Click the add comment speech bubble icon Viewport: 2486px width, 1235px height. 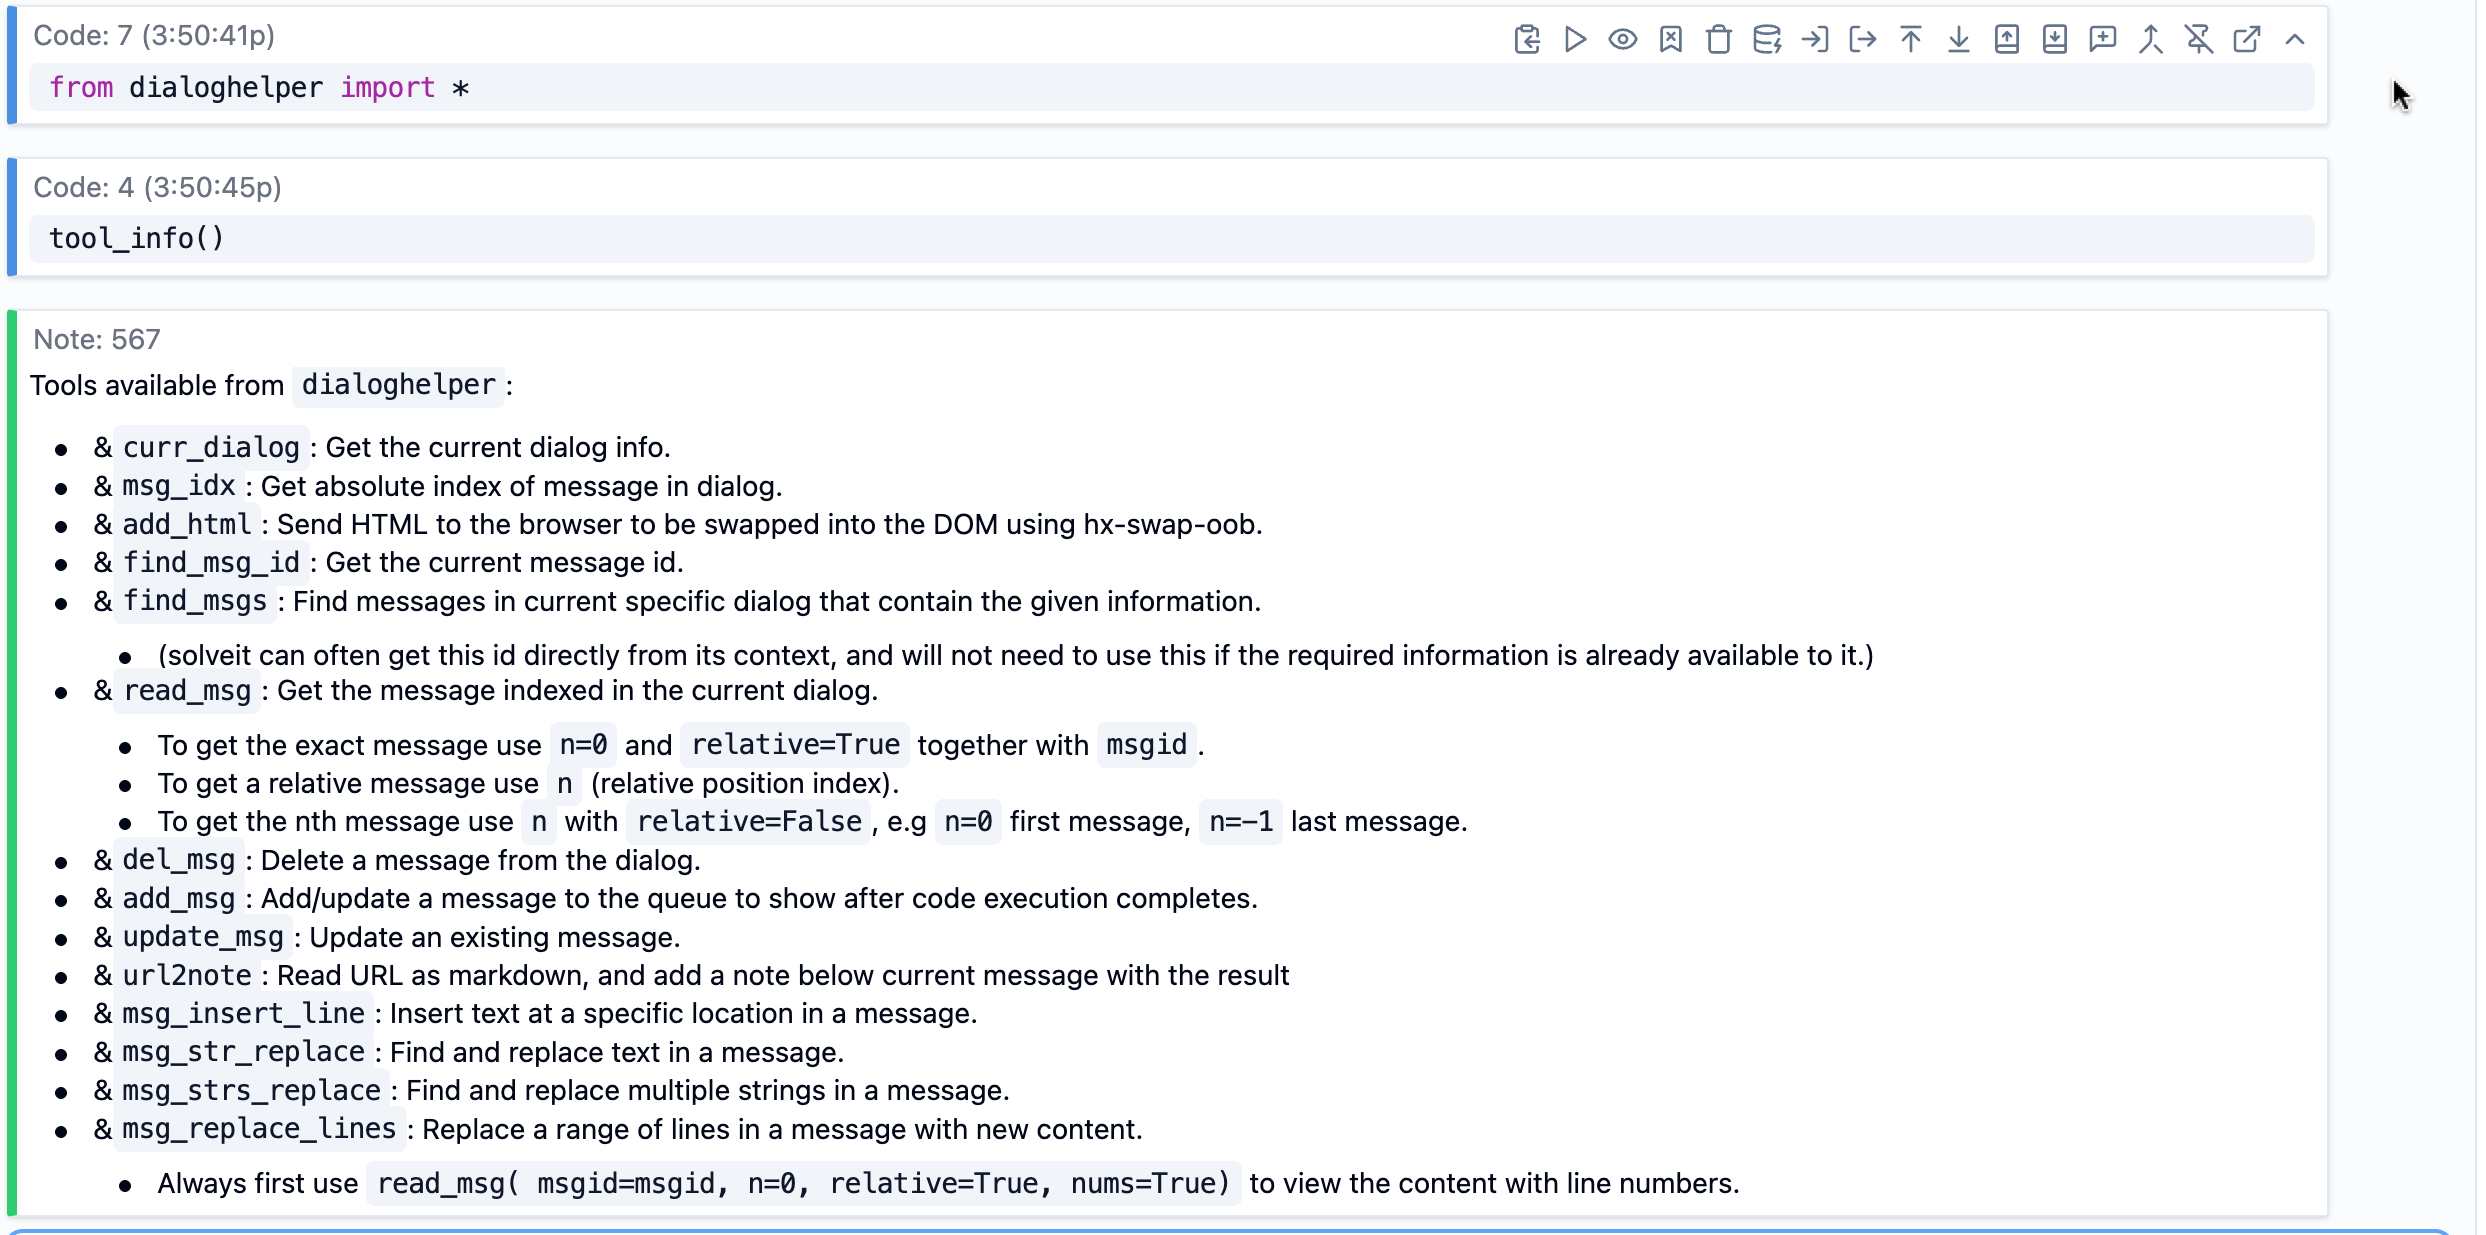tap(2103, 39)
